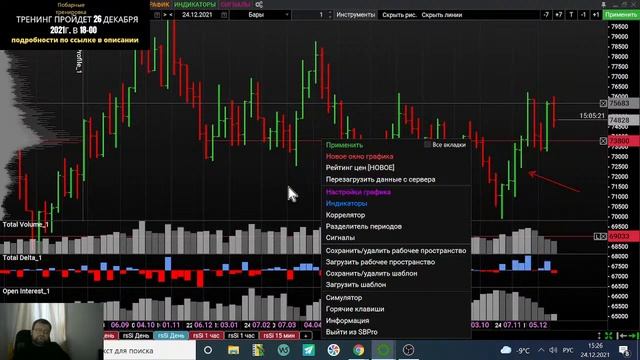This screenshot has width=640, height=360.
Task: Open the Windows Cortana circle icon
Action: (208, 350)
